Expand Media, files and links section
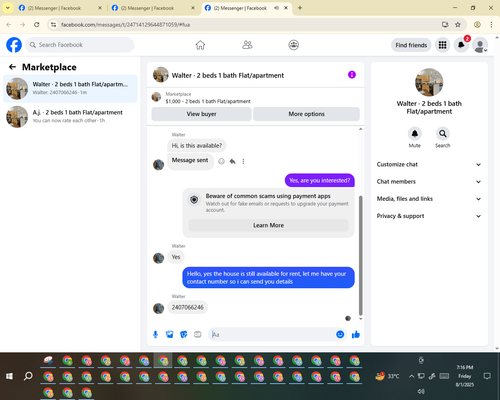Viewport: 500px width, 400px height. [x=429, y=199]
